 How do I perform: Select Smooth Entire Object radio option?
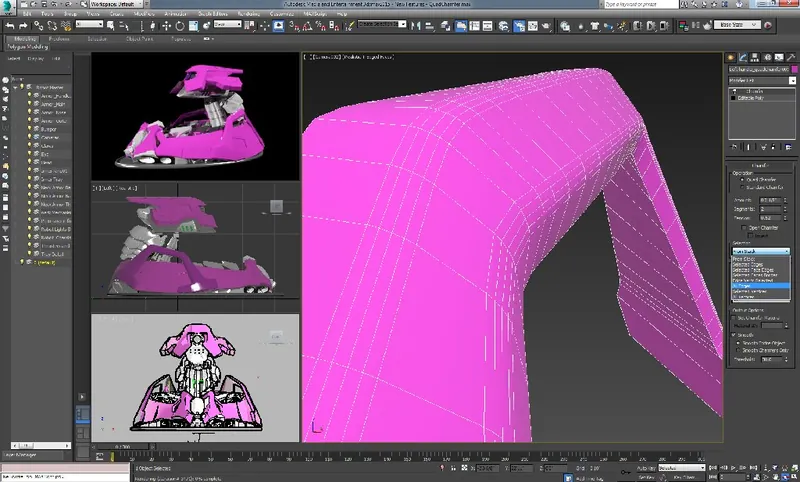[738, 343]
